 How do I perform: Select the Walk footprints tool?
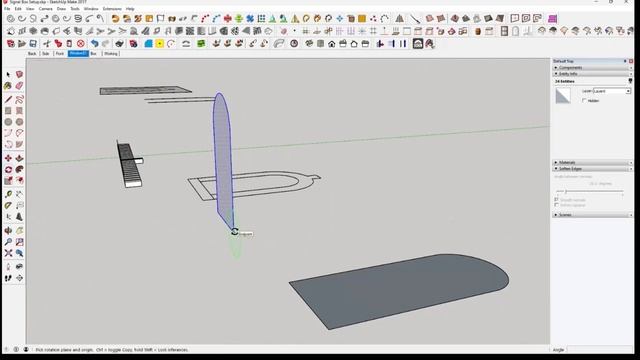tap(8, 278)
